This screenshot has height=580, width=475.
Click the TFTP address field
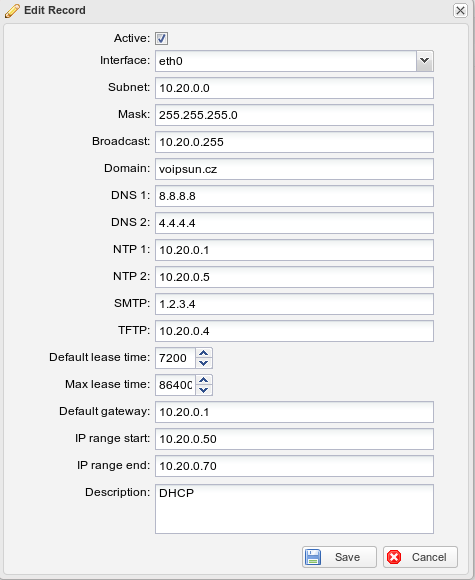click(x=294, y=331)
